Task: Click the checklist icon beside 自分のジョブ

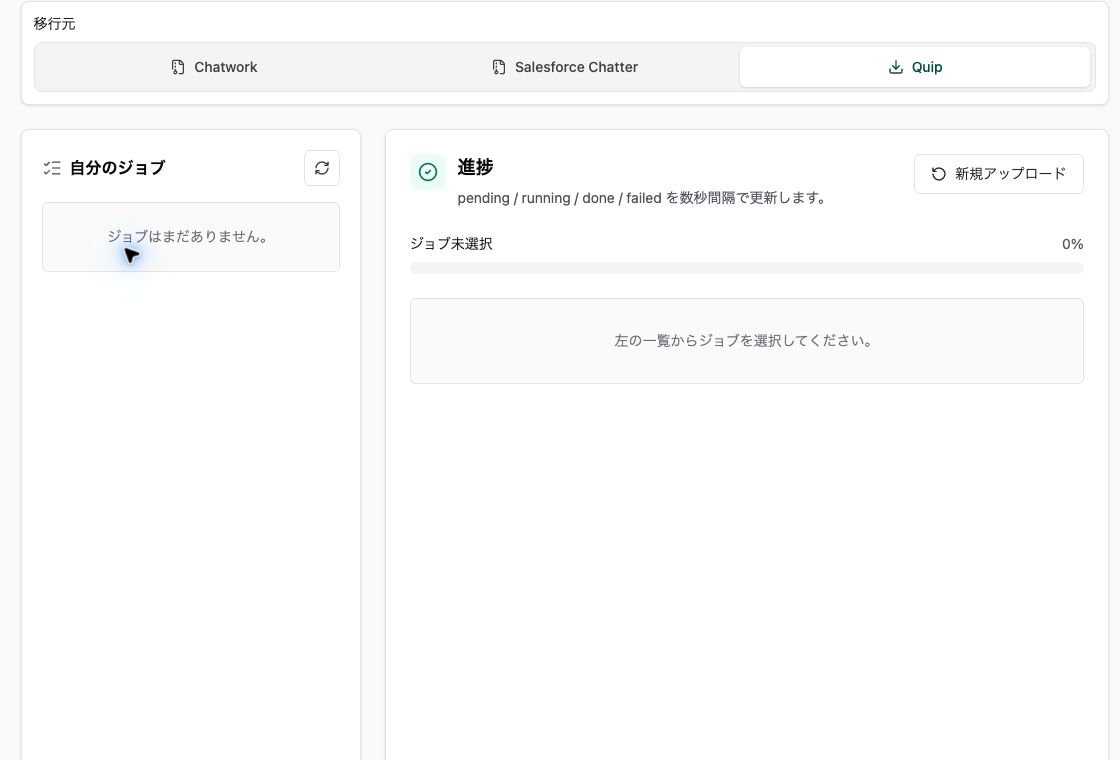Action: point(51,168)
